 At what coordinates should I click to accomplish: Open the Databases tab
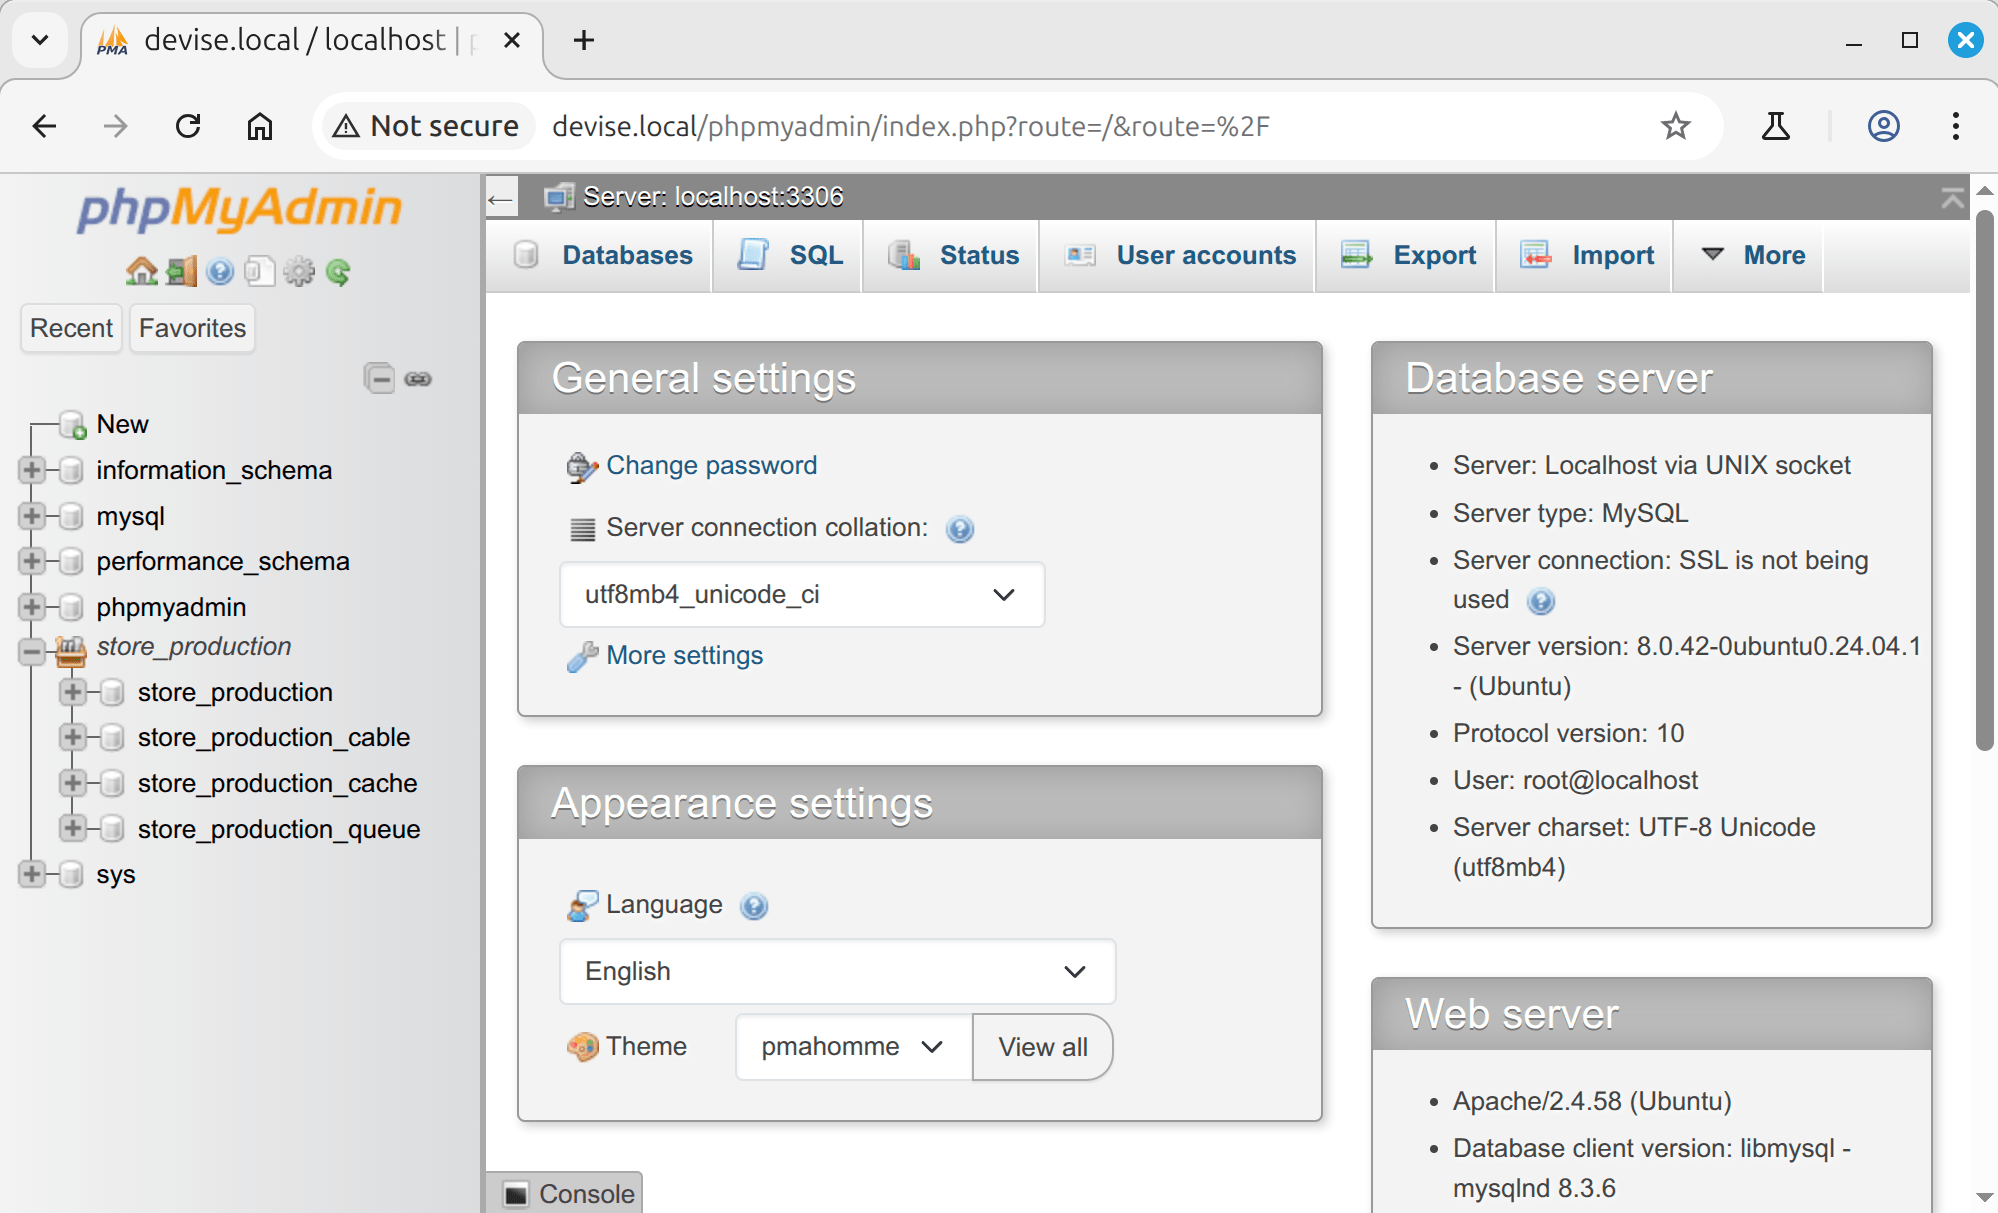pyautogui.click(x=601, y=256)
